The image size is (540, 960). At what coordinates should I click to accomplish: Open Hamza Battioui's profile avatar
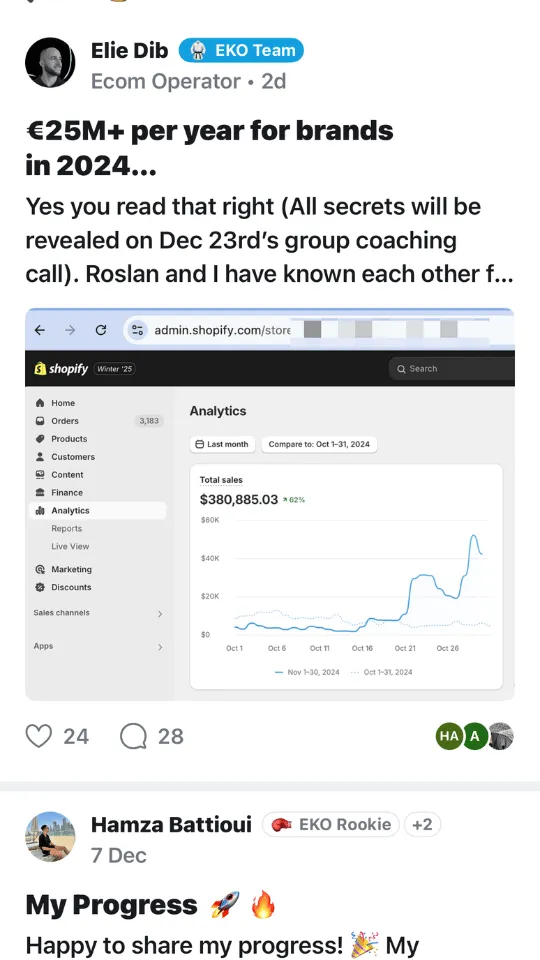coord(50,836)
